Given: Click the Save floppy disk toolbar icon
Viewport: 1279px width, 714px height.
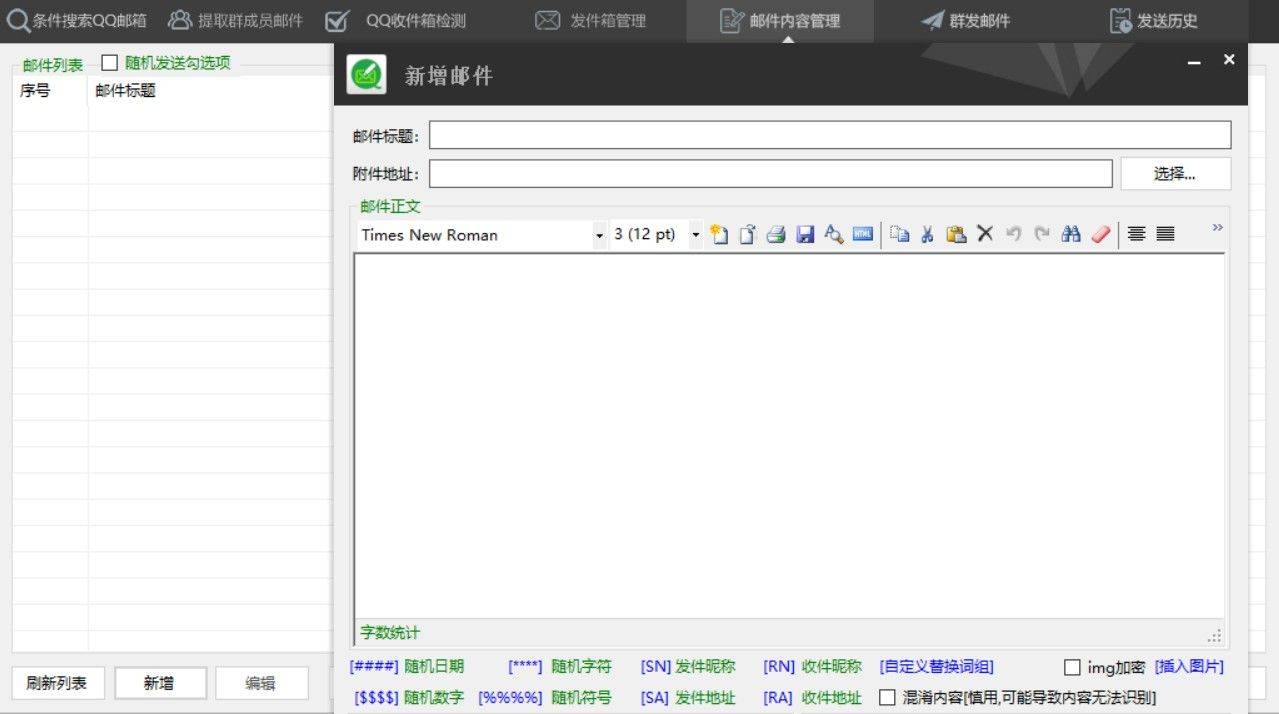Looking at the screenshot, I should 805,234.
